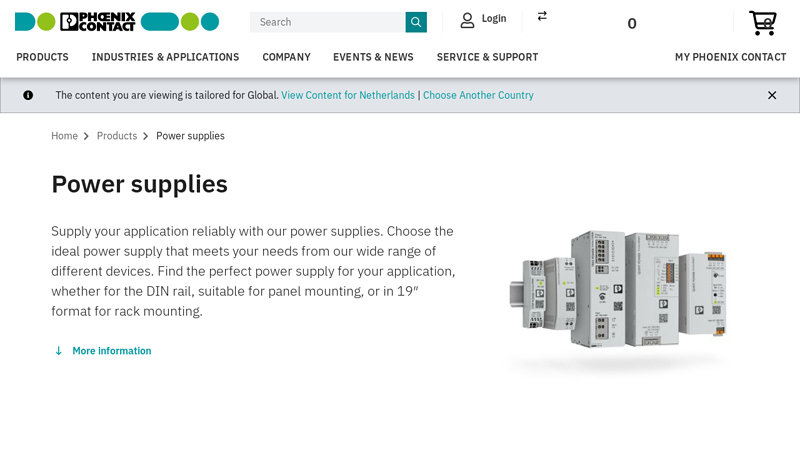Open the Login link
The height and width of the screenshot is (450, 800).
(x=494, y=19)
